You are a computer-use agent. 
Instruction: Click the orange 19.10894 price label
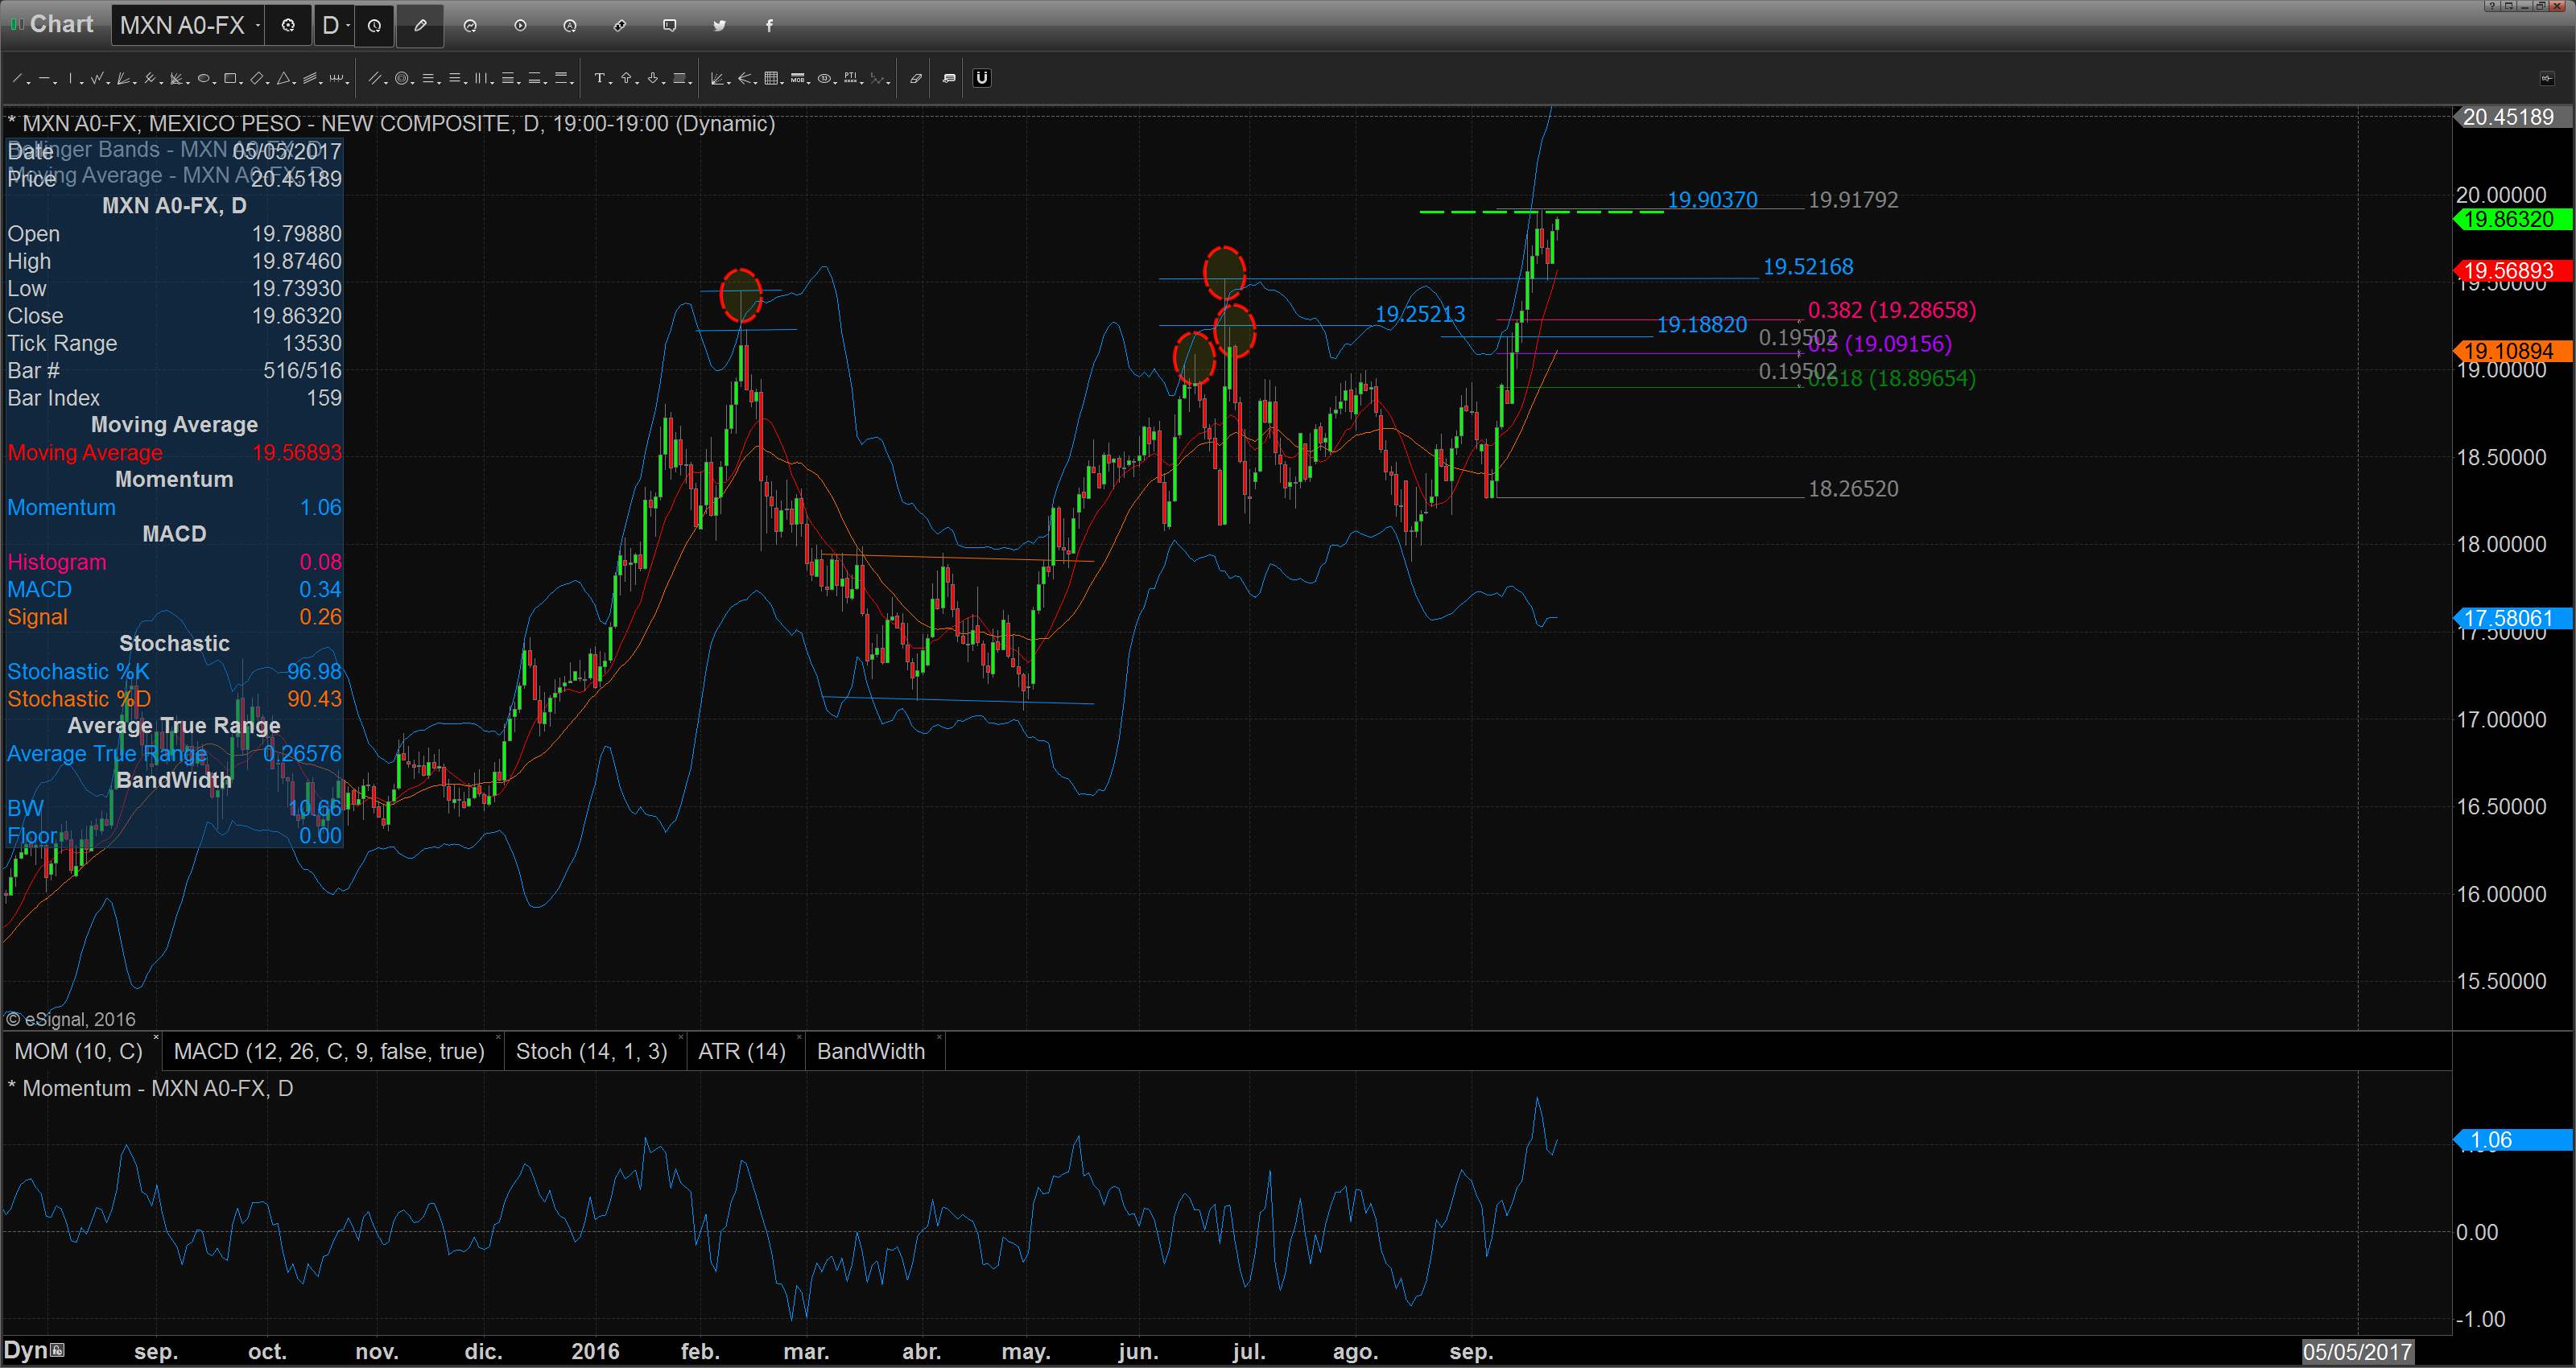coord(2513,351)
